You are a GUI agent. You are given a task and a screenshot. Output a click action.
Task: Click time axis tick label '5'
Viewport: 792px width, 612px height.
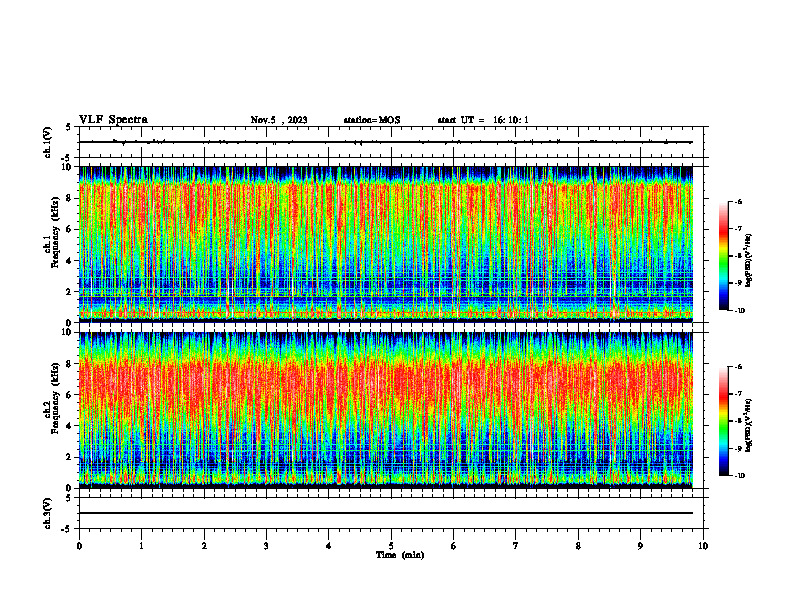[x=391, y=546]
